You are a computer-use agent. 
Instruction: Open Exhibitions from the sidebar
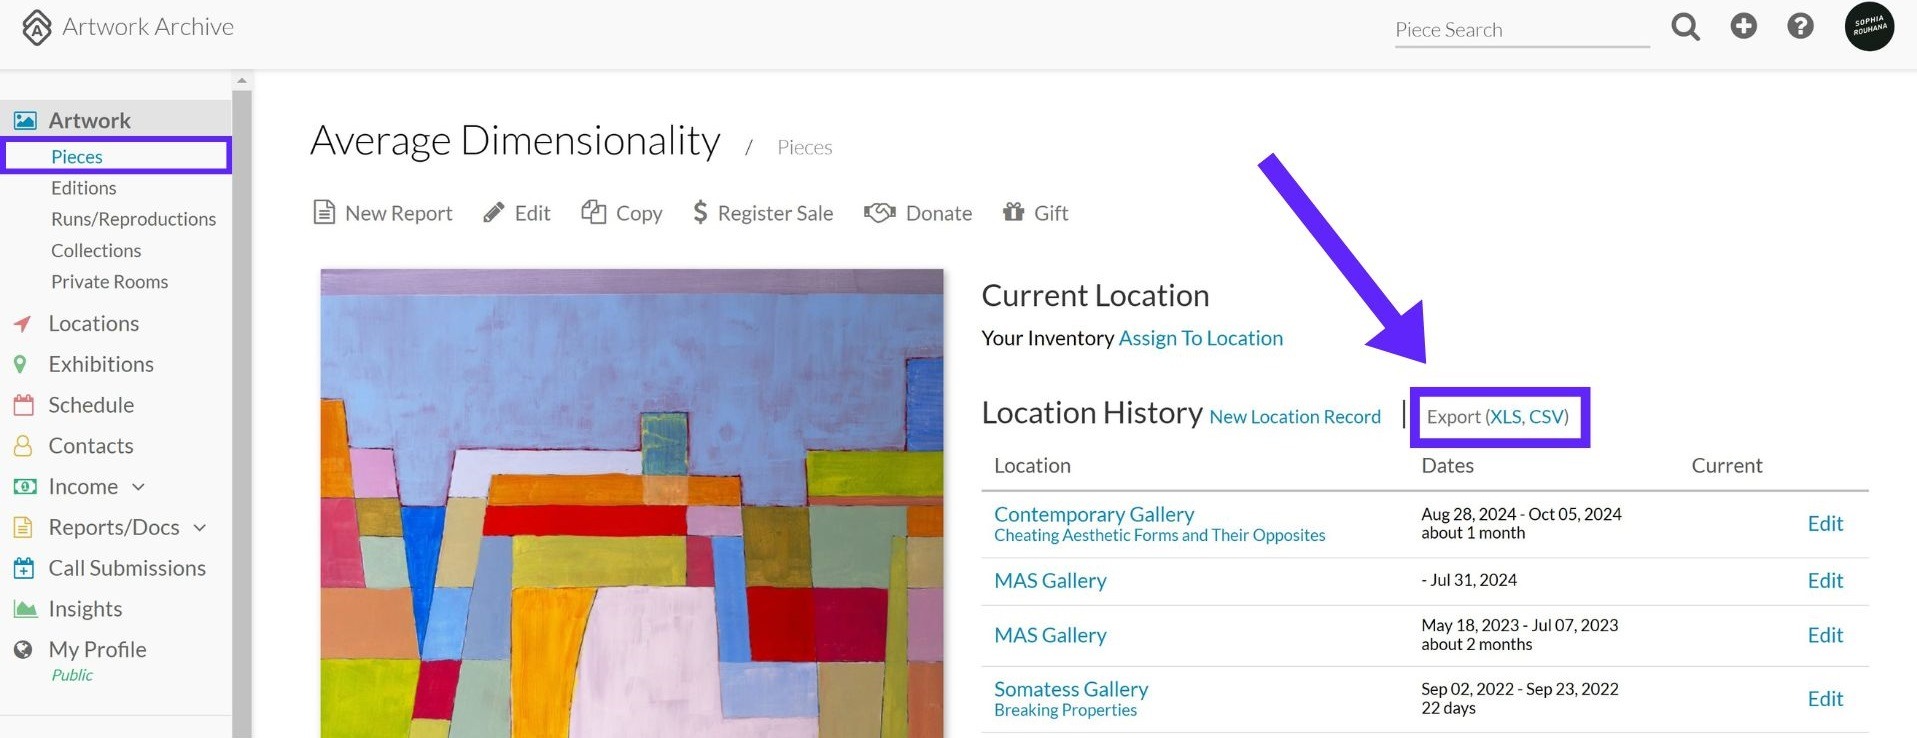pyautogui.click(x=101, y=364)
